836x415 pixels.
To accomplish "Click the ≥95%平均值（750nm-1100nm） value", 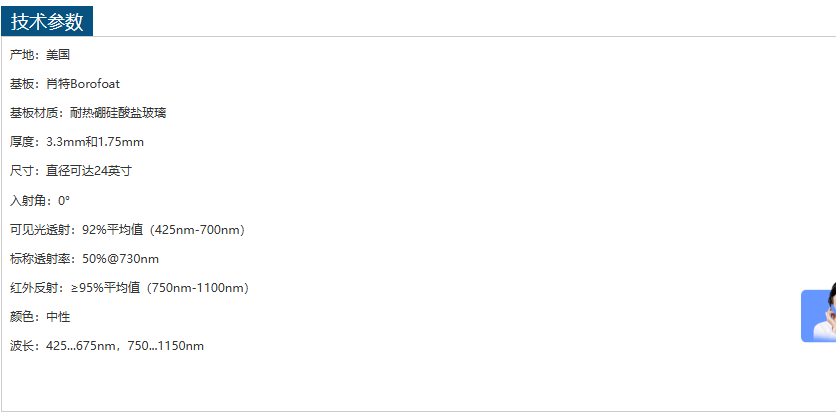I will pos(160,288).
